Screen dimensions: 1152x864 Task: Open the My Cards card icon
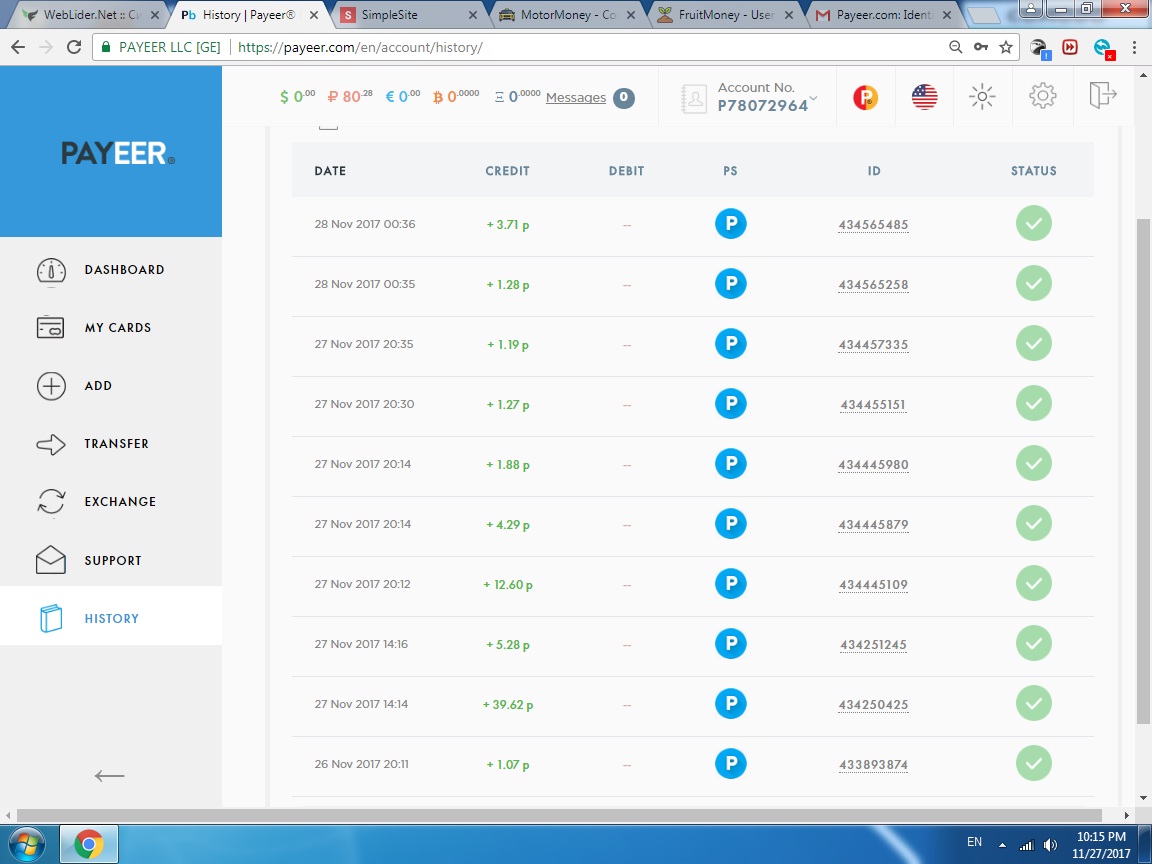pyautogui.click(x=51, y=328)
